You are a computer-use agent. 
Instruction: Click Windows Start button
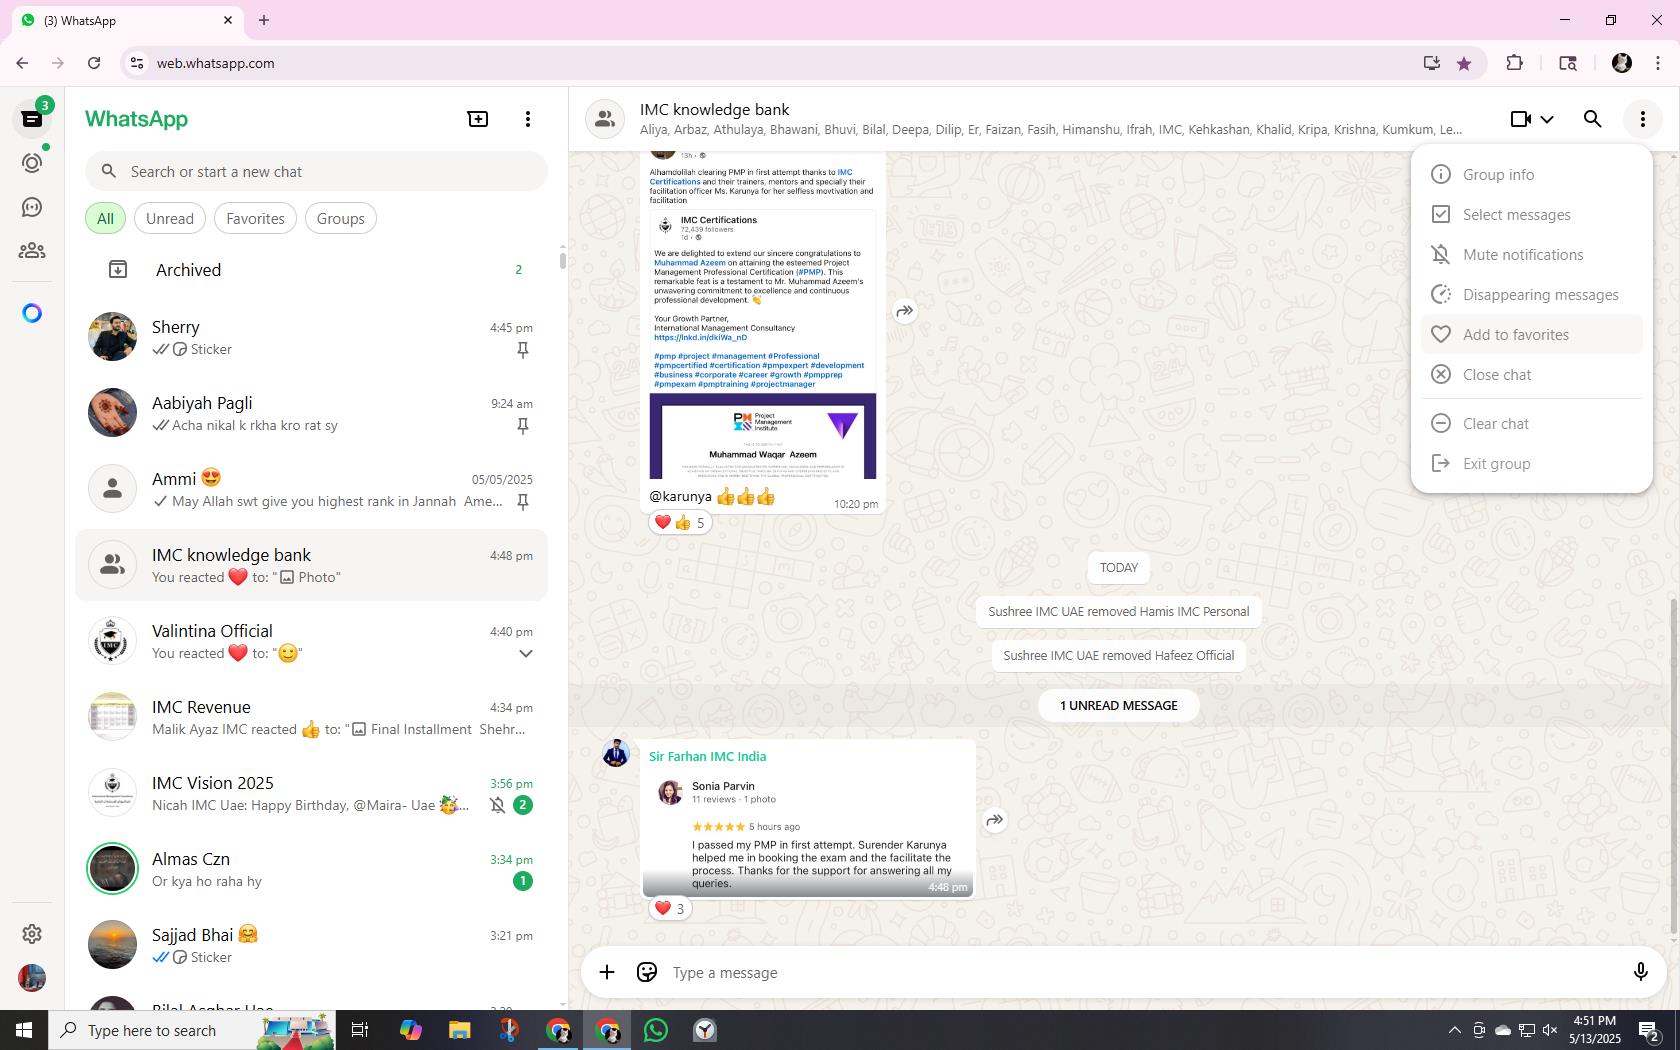[24, 1030]
